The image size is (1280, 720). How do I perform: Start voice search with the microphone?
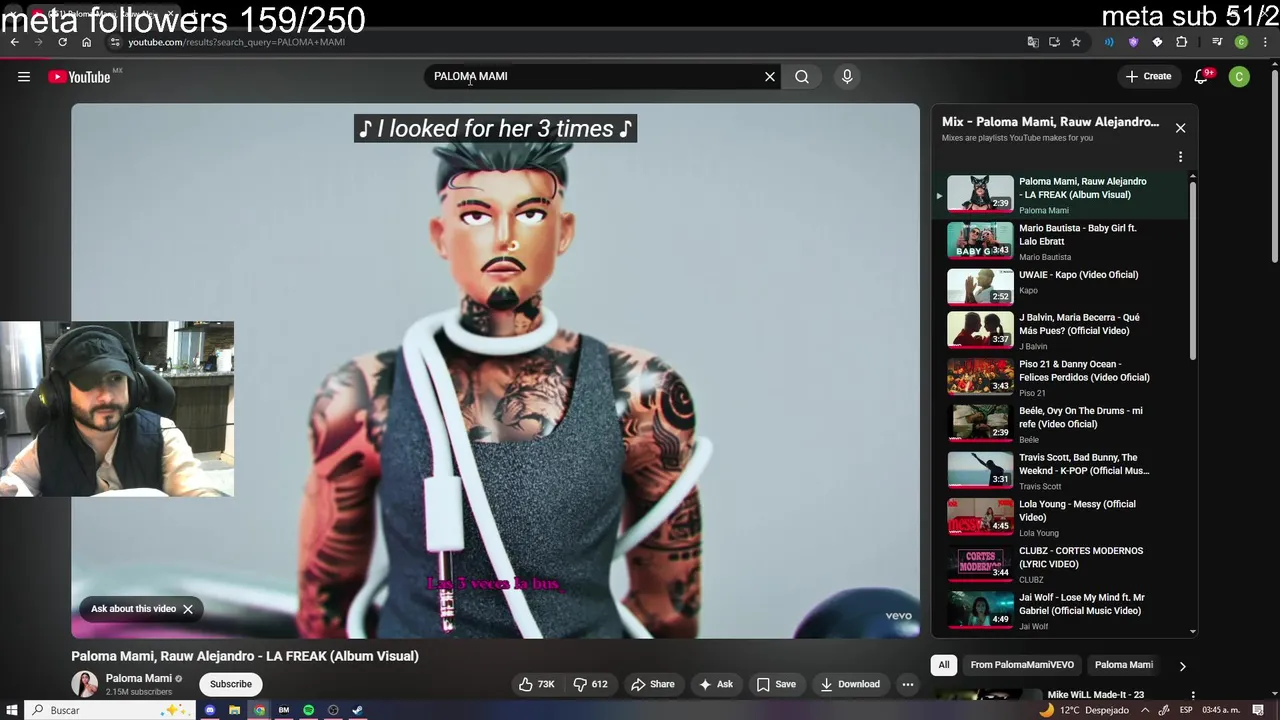(847, 77)
